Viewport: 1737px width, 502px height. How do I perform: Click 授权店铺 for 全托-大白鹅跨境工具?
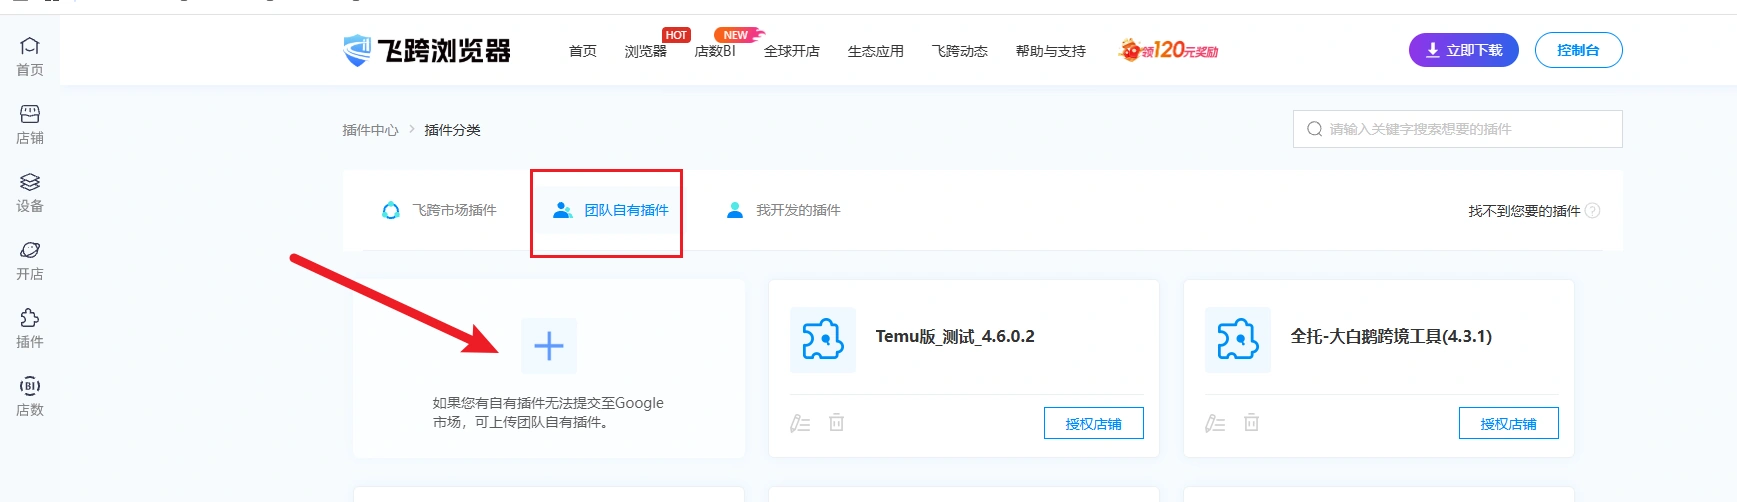1509,423
